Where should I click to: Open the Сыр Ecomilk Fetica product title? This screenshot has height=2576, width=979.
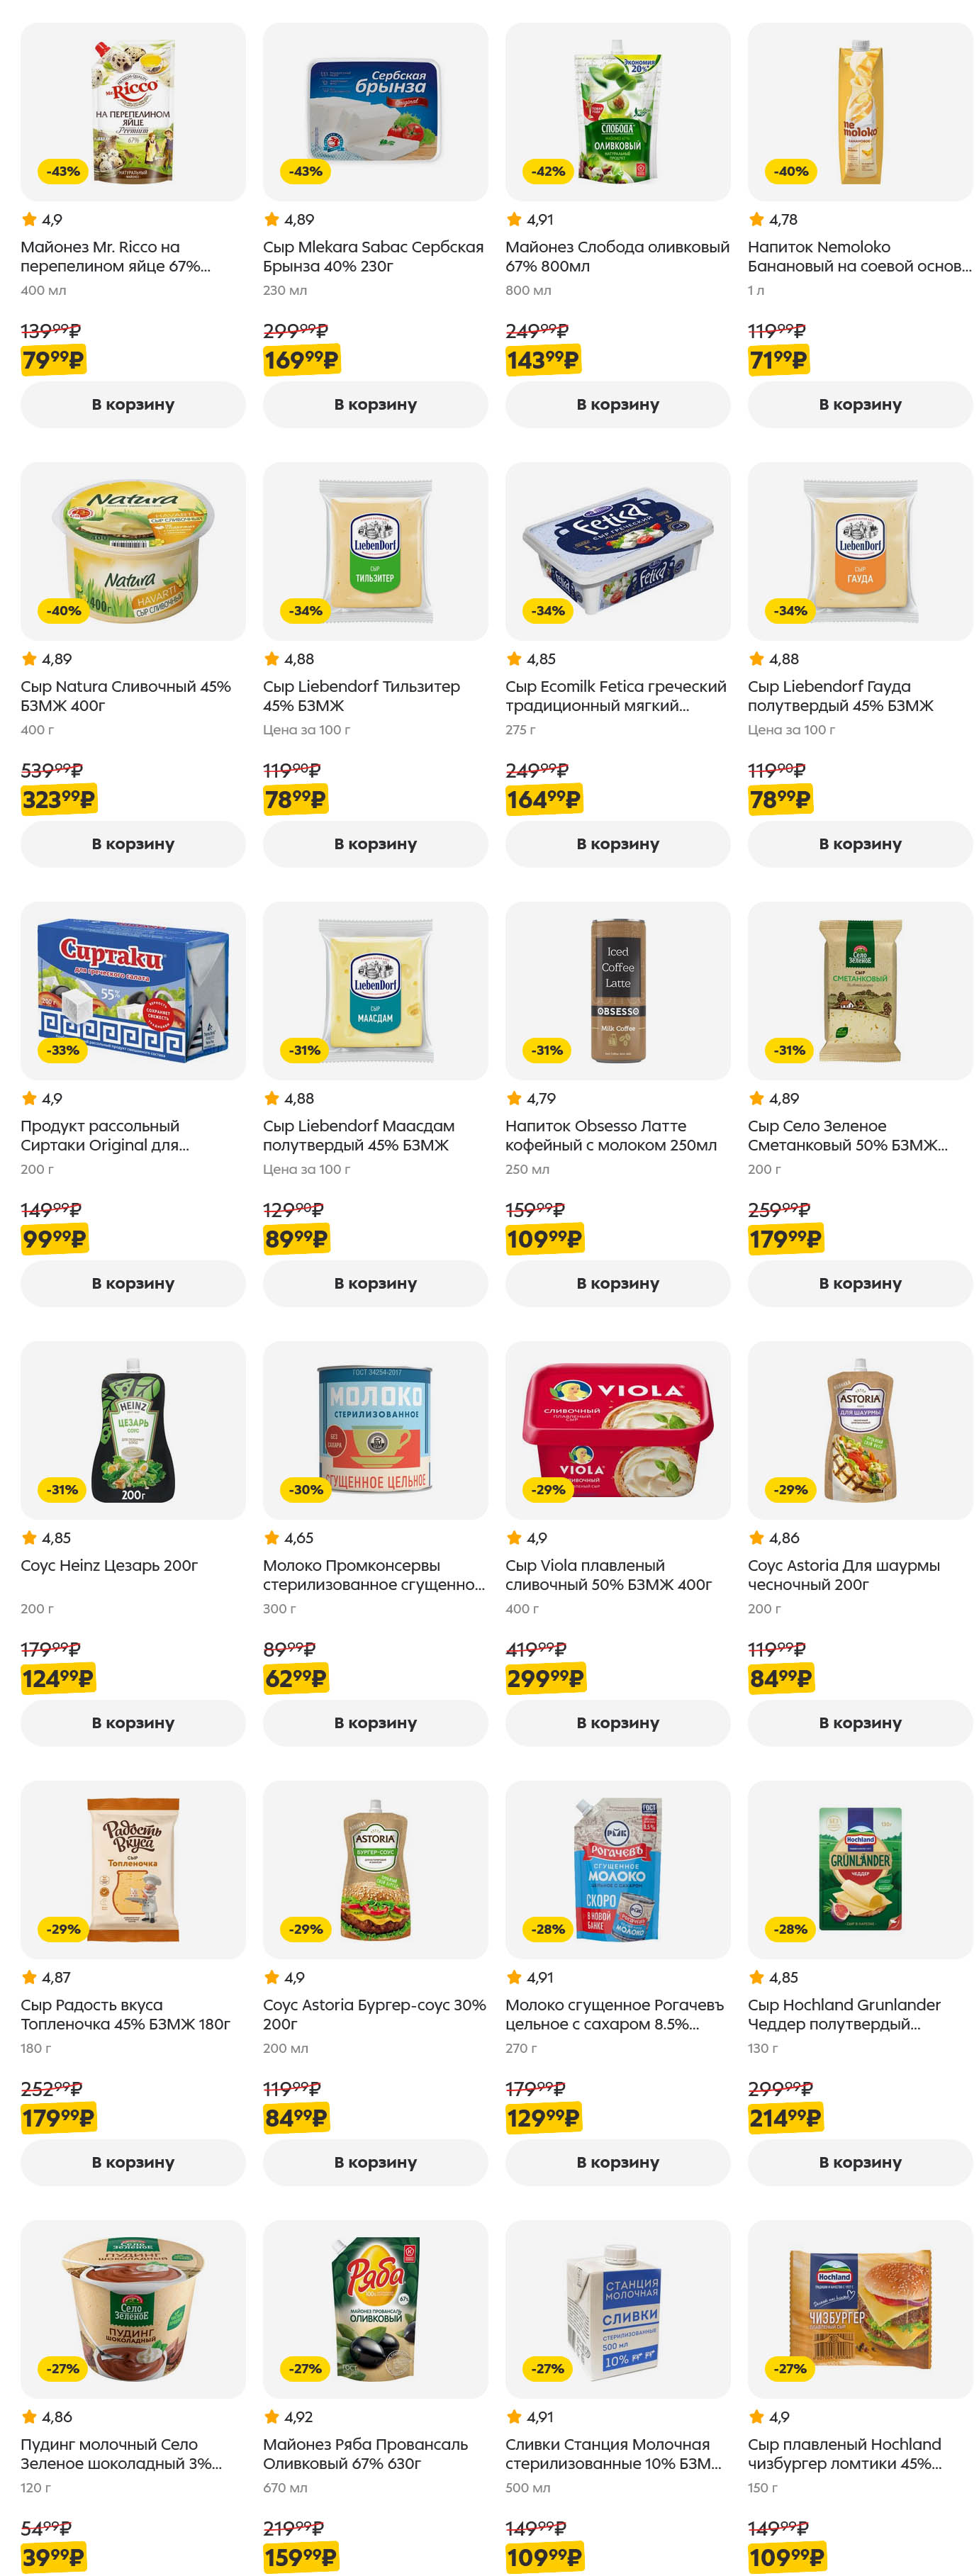(x=615, y=696)
